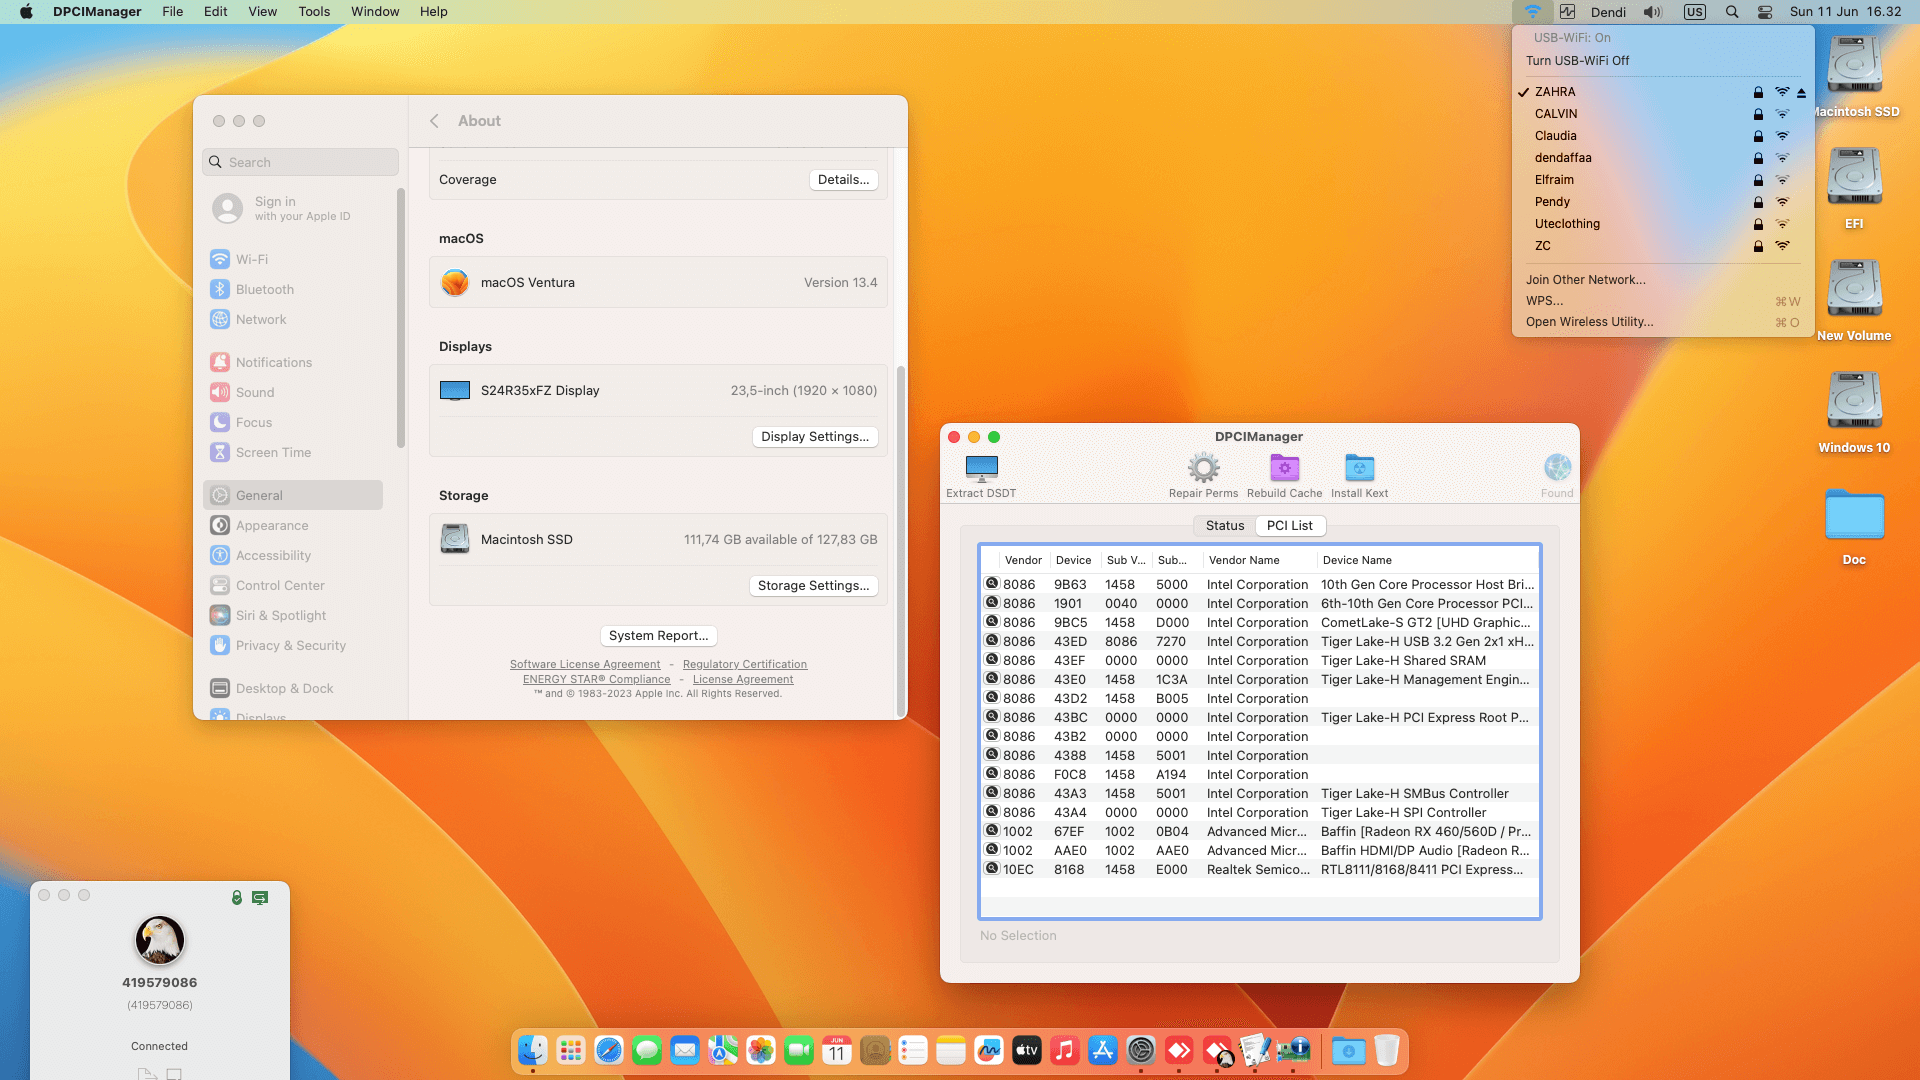Viewport: 1920px width, 1080px height.
Task: Click Storage Settings button
Action: coord(813,586)
